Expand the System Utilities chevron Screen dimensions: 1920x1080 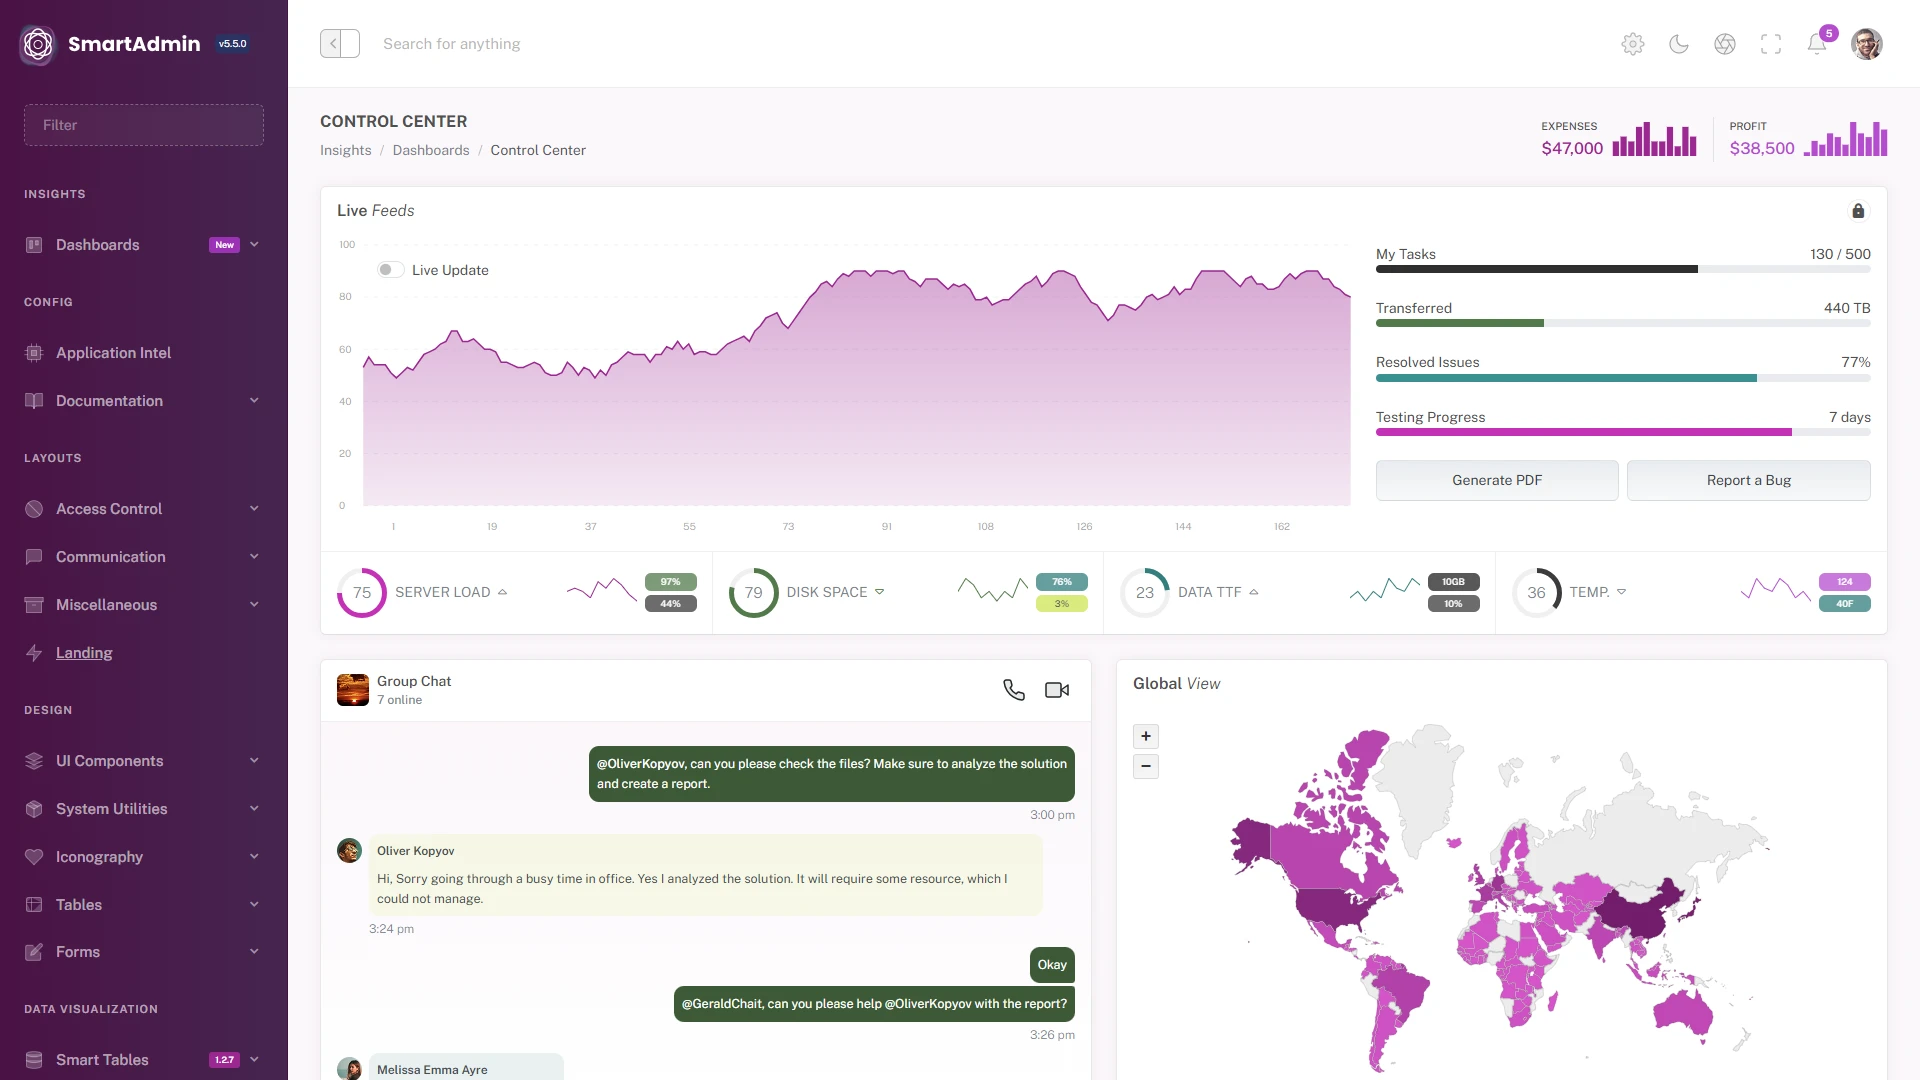[254, 809]
